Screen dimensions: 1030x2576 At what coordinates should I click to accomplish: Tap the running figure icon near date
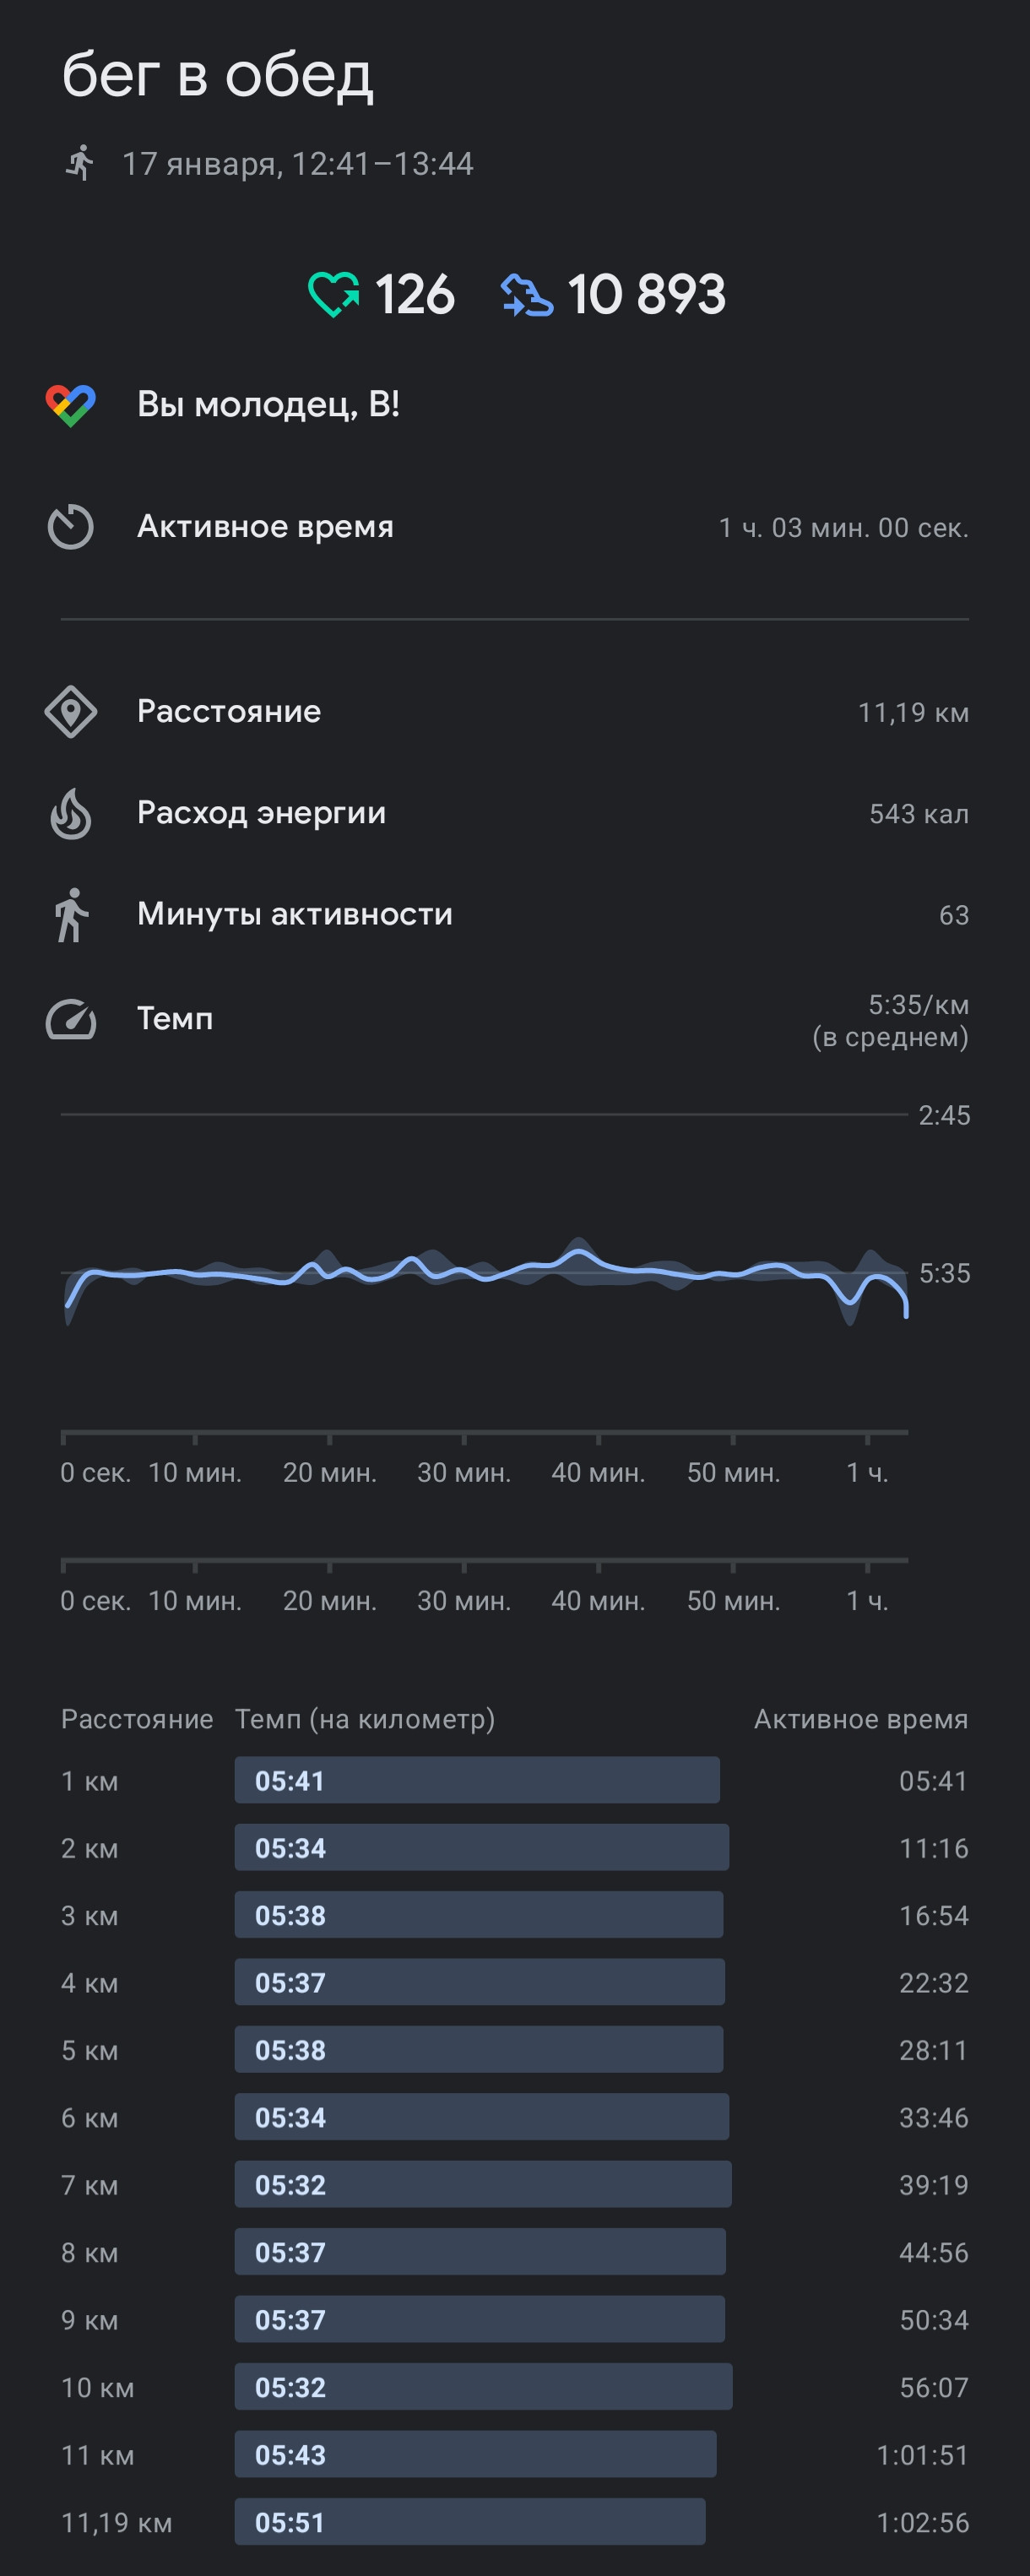(x=79, y=162)
